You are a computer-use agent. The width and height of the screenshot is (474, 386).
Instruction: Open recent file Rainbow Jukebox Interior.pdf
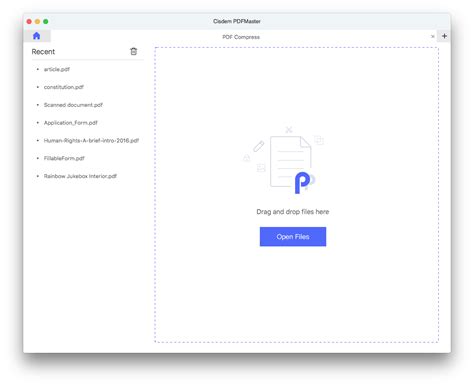(80, 176)
